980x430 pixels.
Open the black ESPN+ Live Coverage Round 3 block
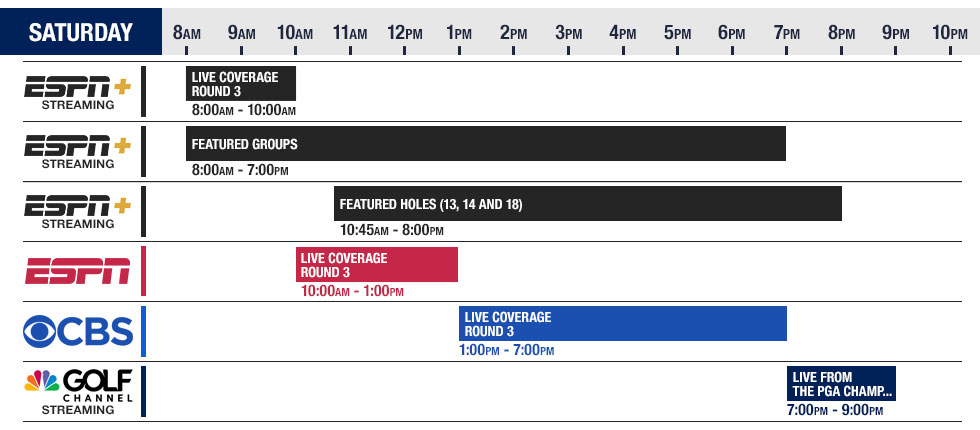click(241, 84)
